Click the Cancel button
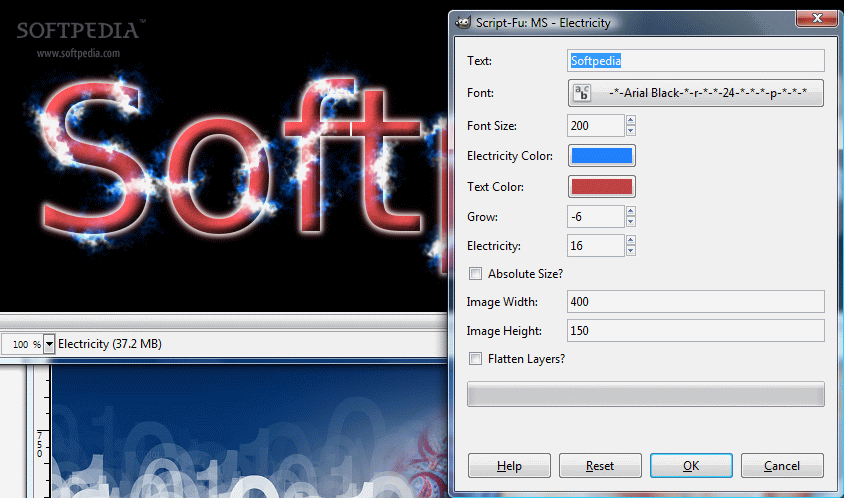This screenshot has height=498, width=844. [x=782, y=466]
